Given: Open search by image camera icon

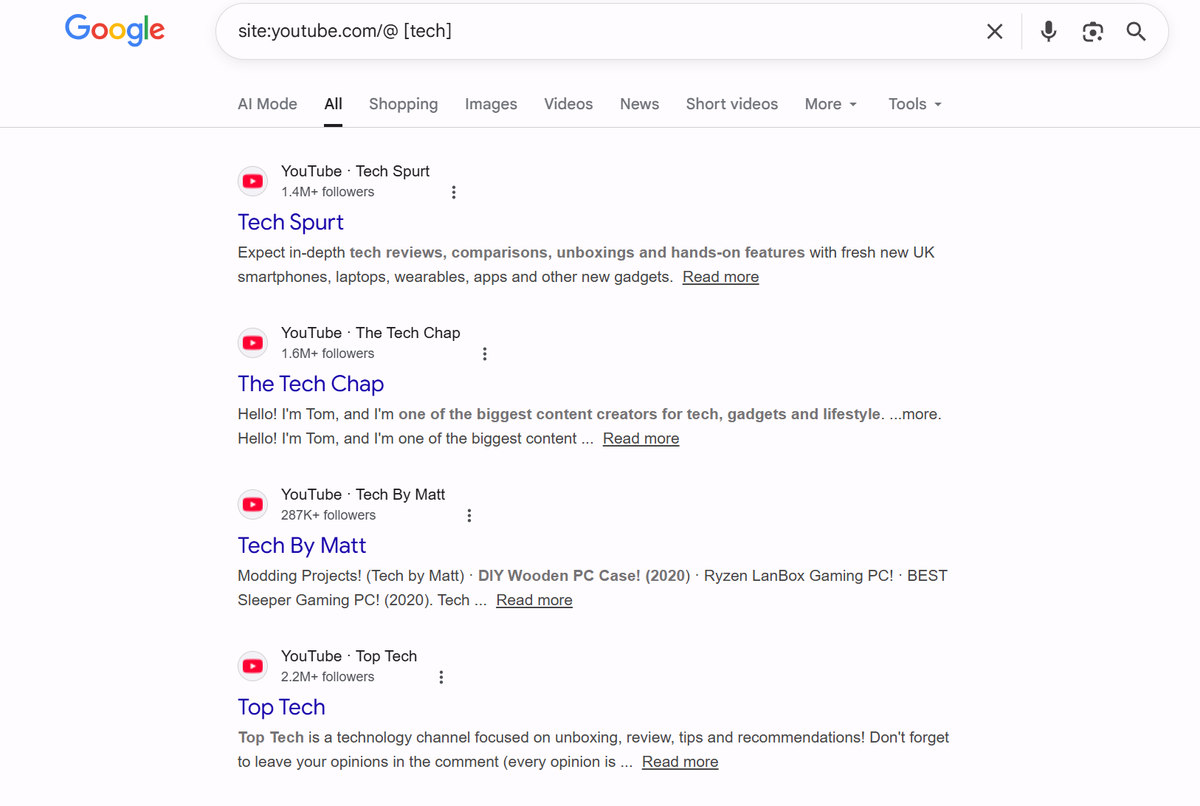Looking at the screenshot, I should [1093, 31].
